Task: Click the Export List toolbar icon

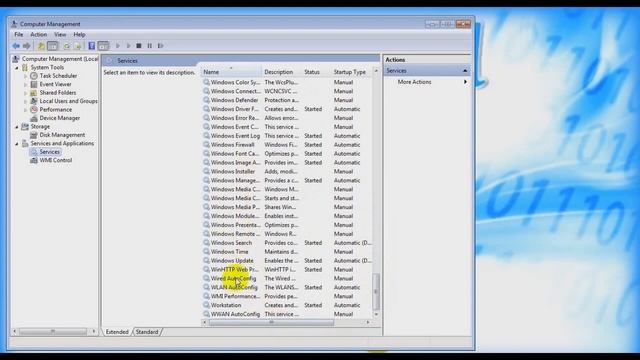Action: (77, 46)
